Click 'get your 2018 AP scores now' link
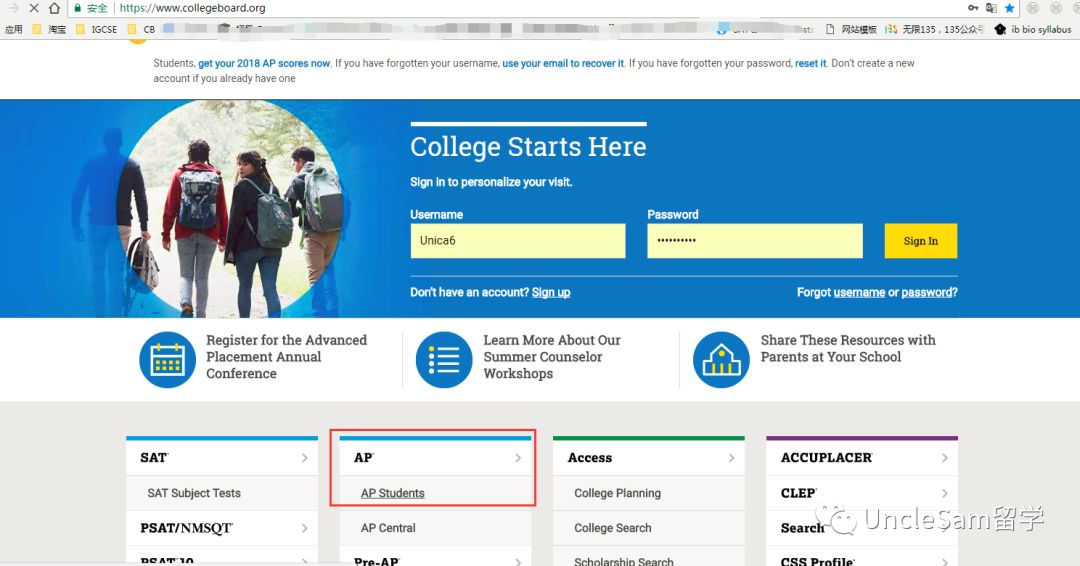 coord(264,63)
